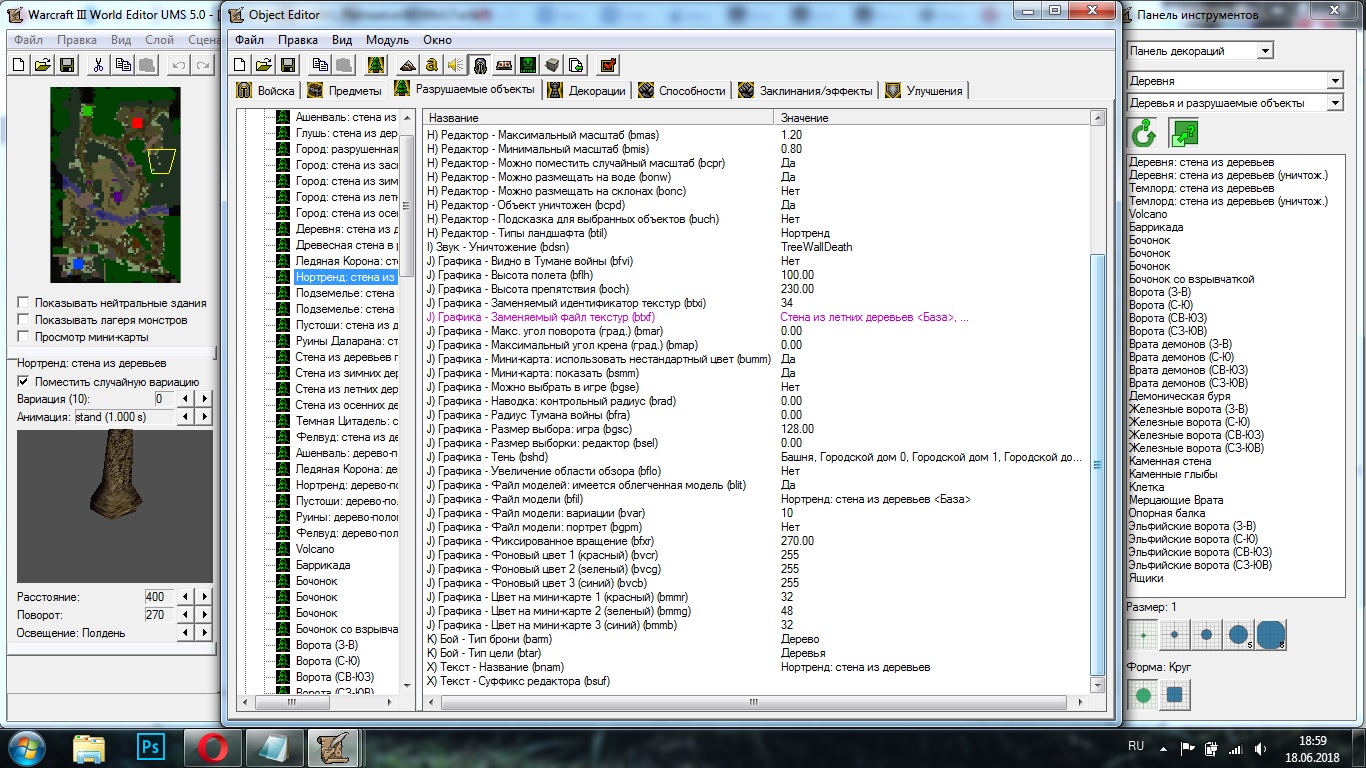This screenshot has width=1366, height=768.
Task: Open the Файл menu in Object Editor
Action: pyautogui.click(x=249, y=40)
